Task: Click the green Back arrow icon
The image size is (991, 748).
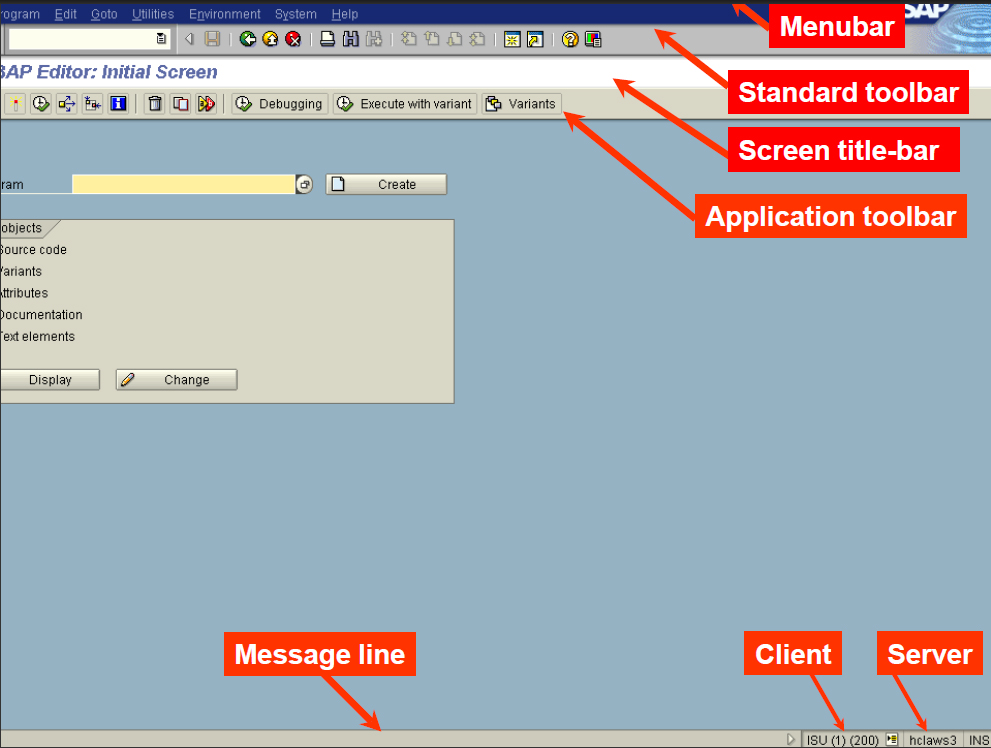Action: pyautogui.click(x=248, y=39)
